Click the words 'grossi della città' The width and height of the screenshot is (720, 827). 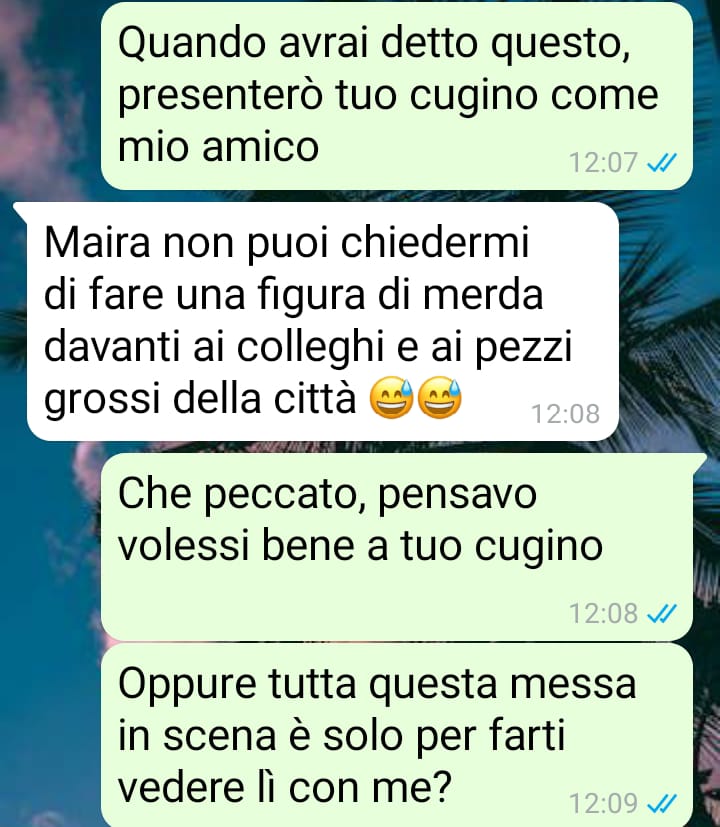tap(200, 399)
